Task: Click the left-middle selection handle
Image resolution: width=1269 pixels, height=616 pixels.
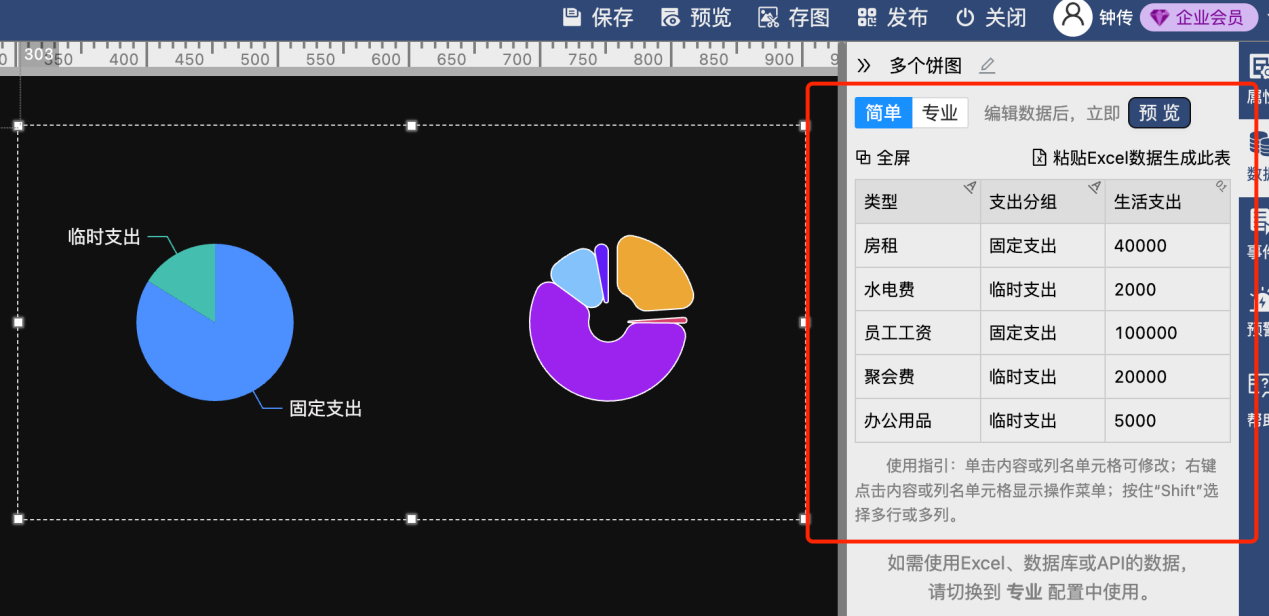Action: [18, 322]
